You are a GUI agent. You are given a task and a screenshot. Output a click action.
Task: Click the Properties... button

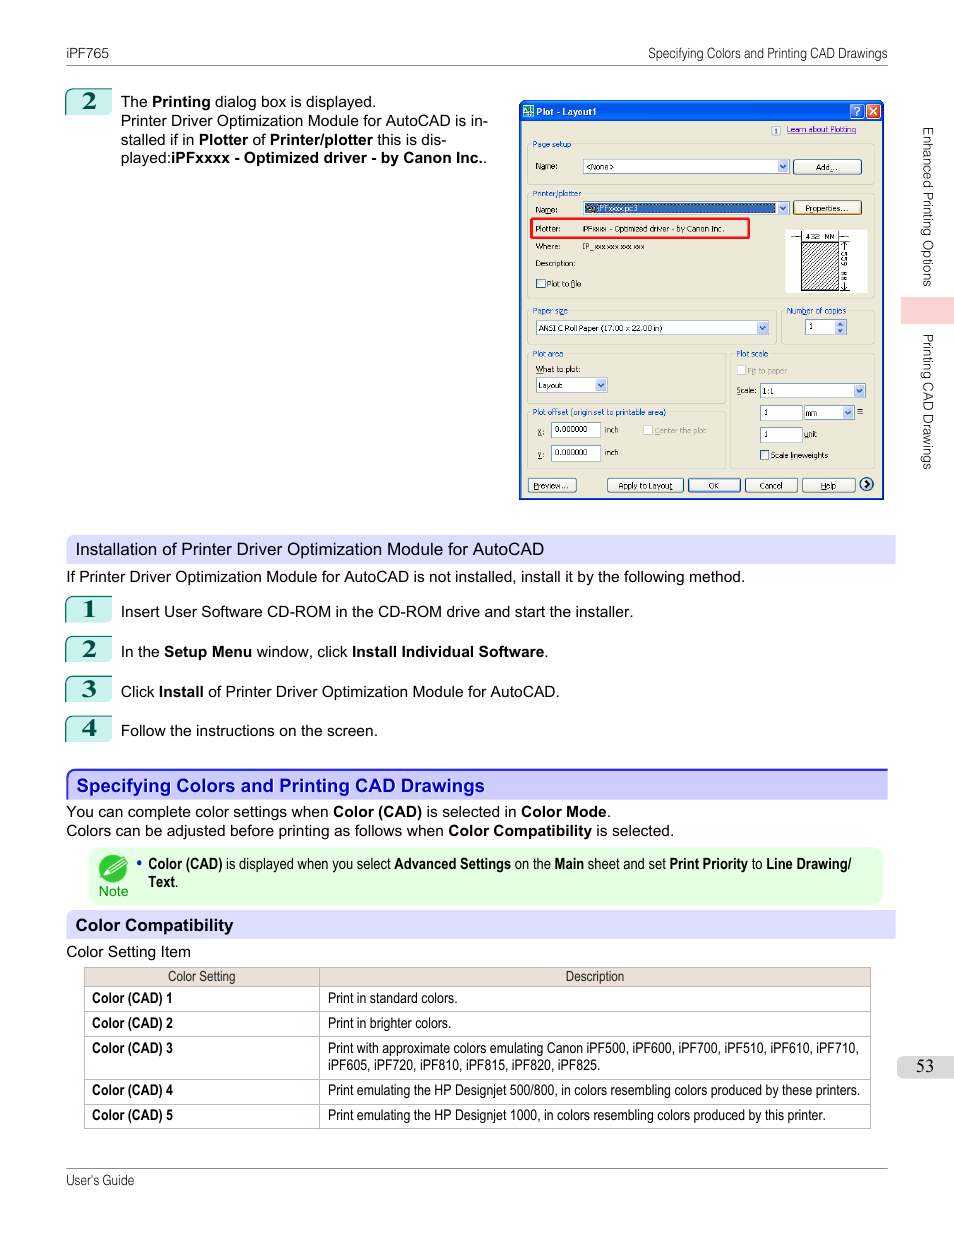tap(827, 208)
